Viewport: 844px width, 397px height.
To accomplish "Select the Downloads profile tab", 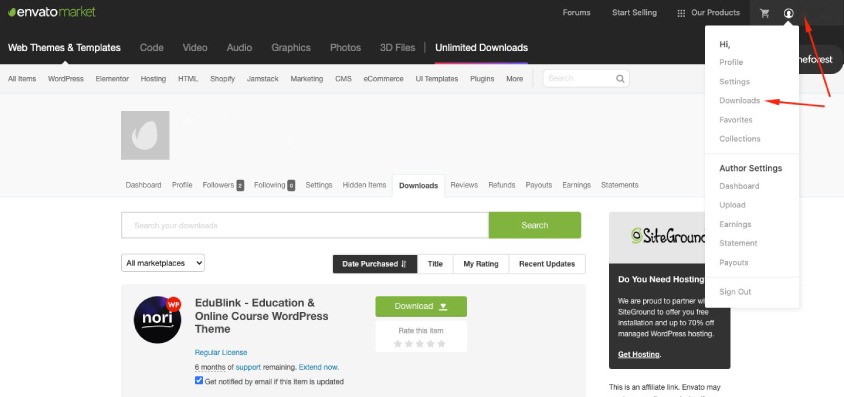I will pyautogui.click(x=418, y=186).
